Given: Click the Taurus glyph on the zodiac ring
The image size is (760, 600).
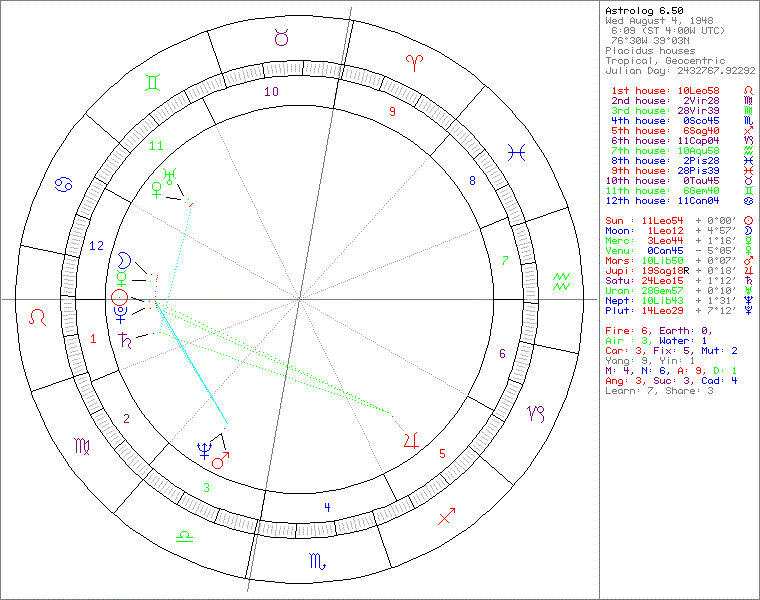Looking at the screenshot, I should coord(284,37).
